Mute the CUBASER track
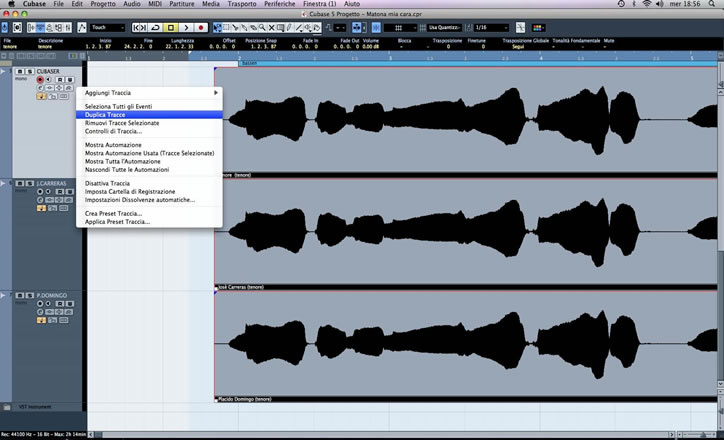 click(x=20, y=72)
